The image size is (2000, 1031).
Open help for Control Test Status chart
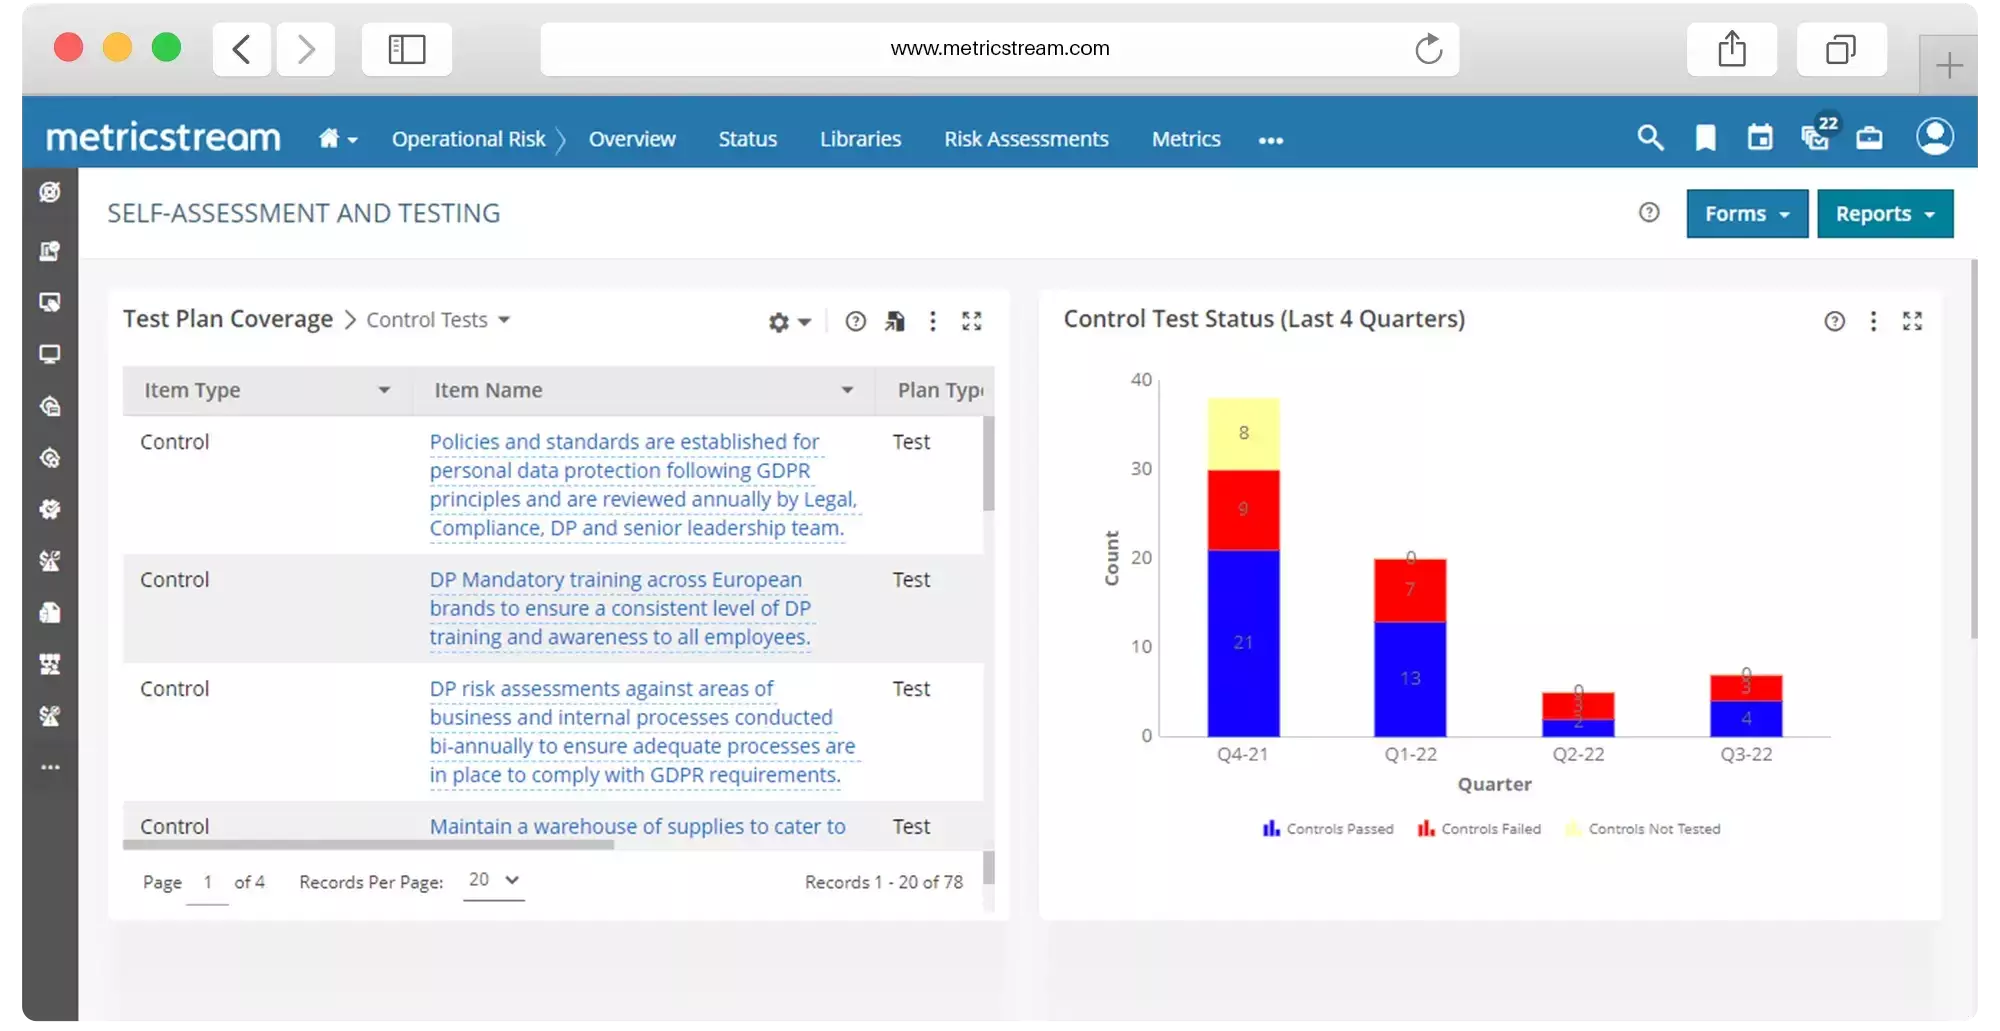tap(1834, 321)
